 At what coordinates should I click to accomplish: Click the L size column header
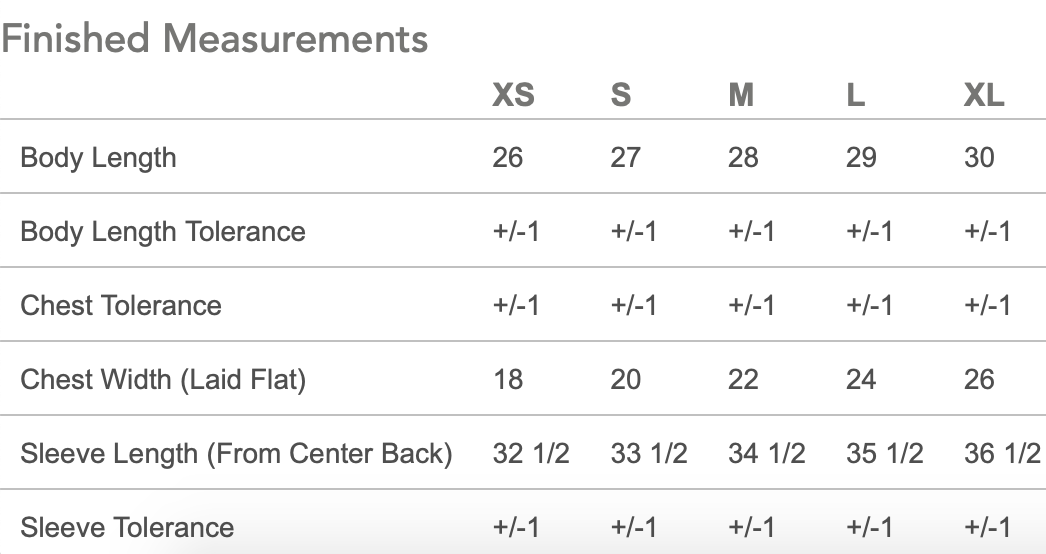[855, 95]
